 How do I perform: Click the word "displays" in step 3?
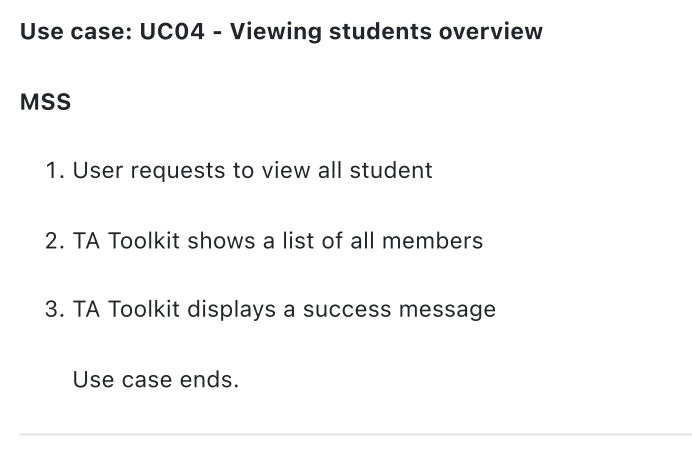231,310
